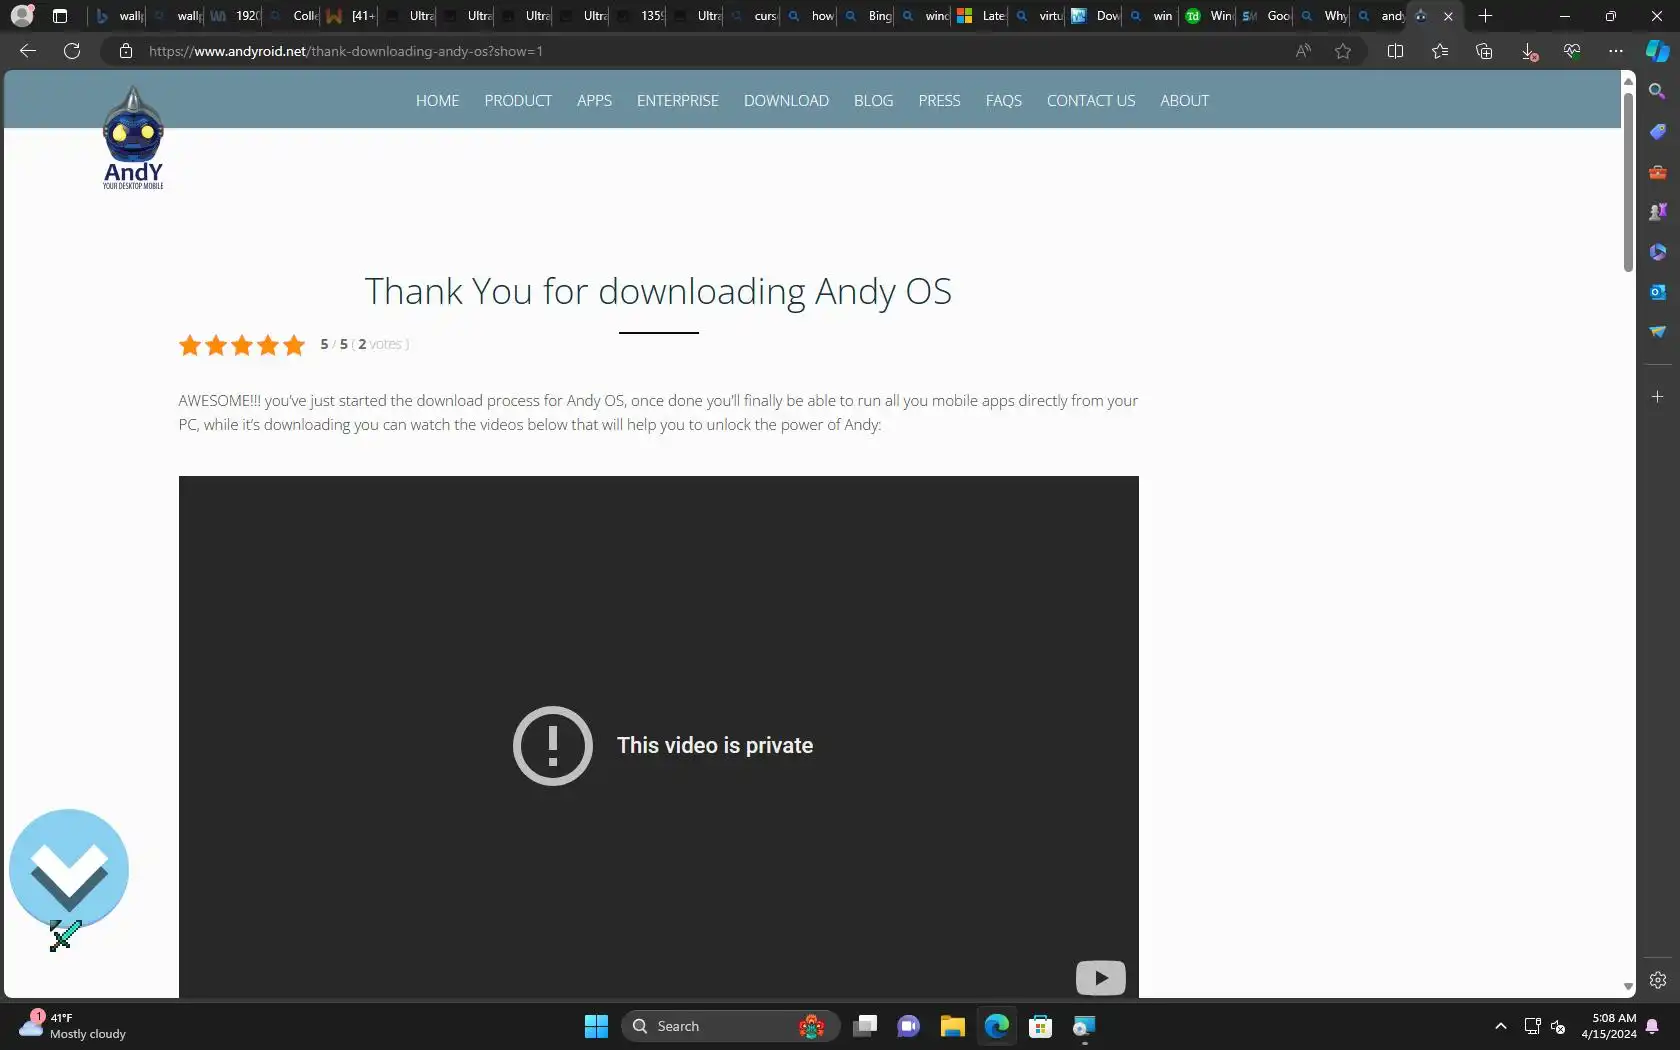Viewport: 1680px width, 1050px height.
Task: Open the APPS menu item
Action: (x=594, y=101)
